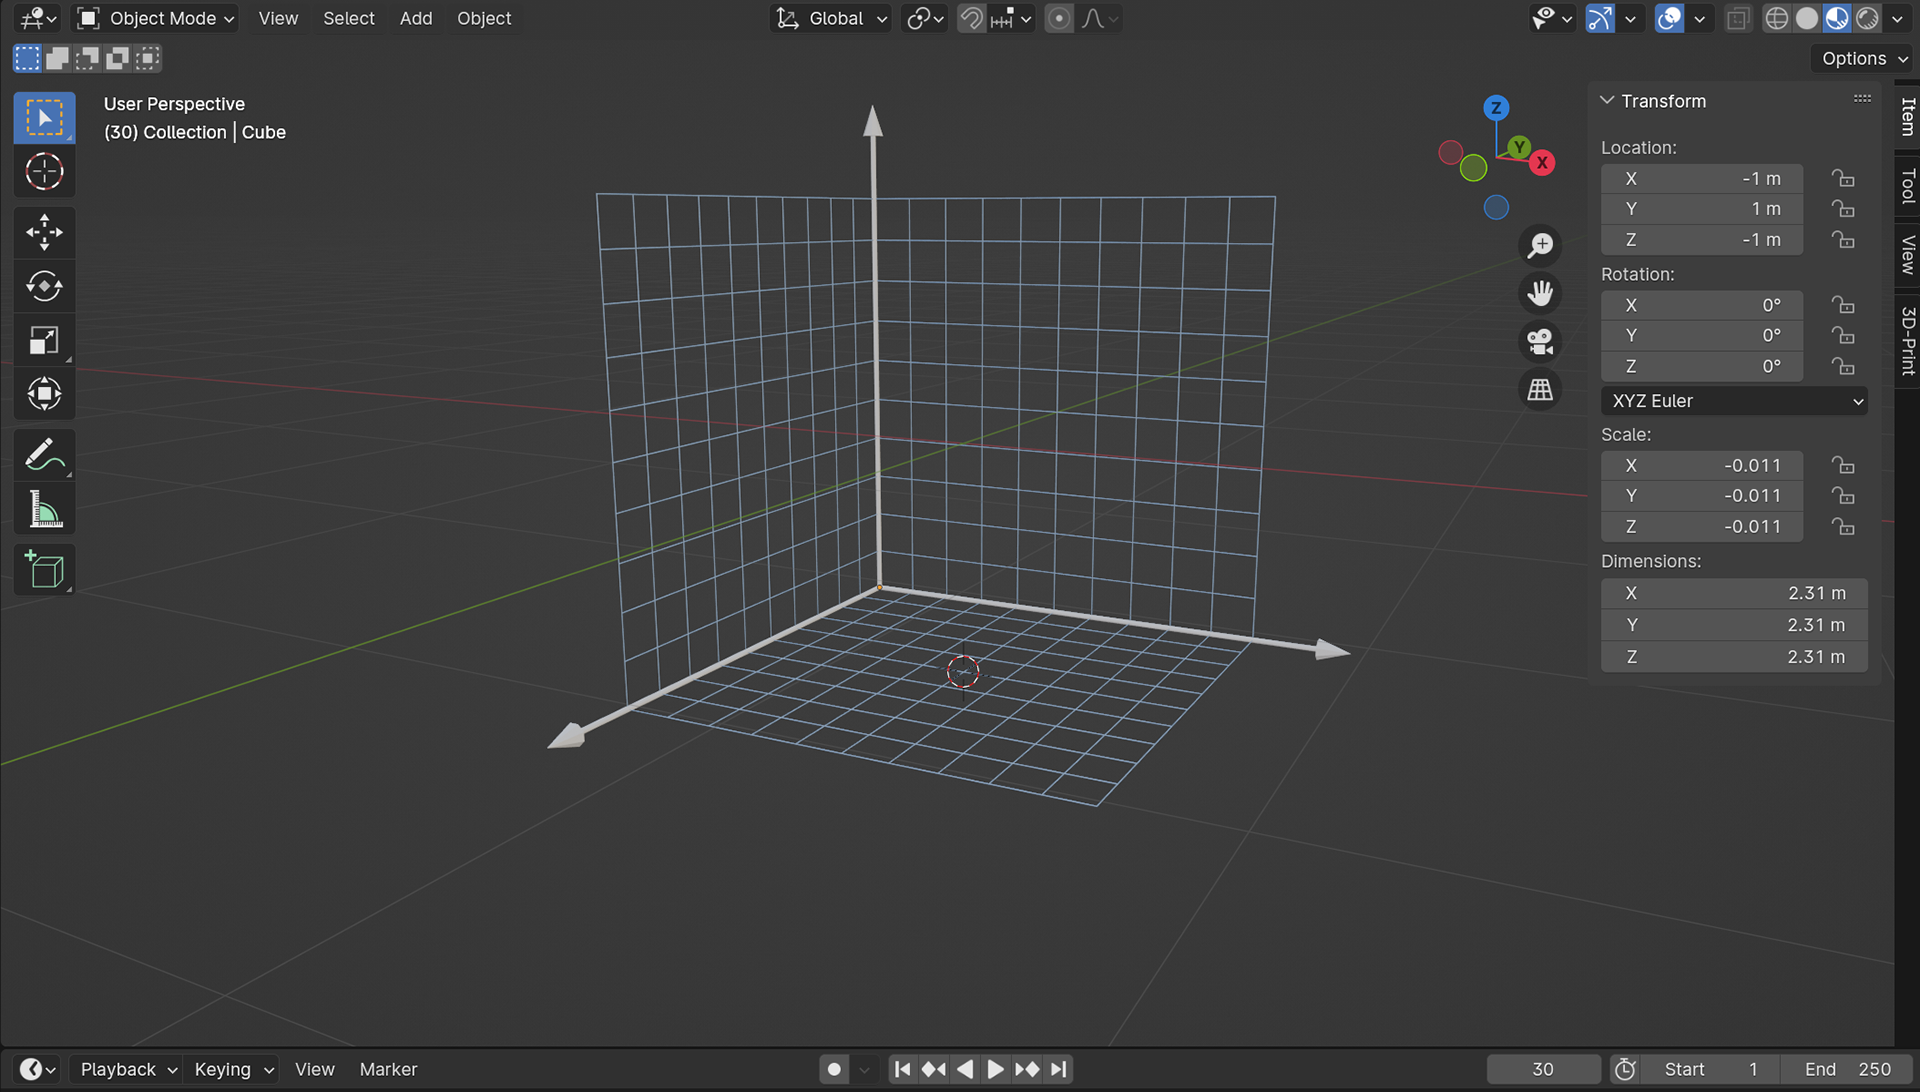
Task: Switch to rendered viewport shading
Action: (x=1866, y=18)
